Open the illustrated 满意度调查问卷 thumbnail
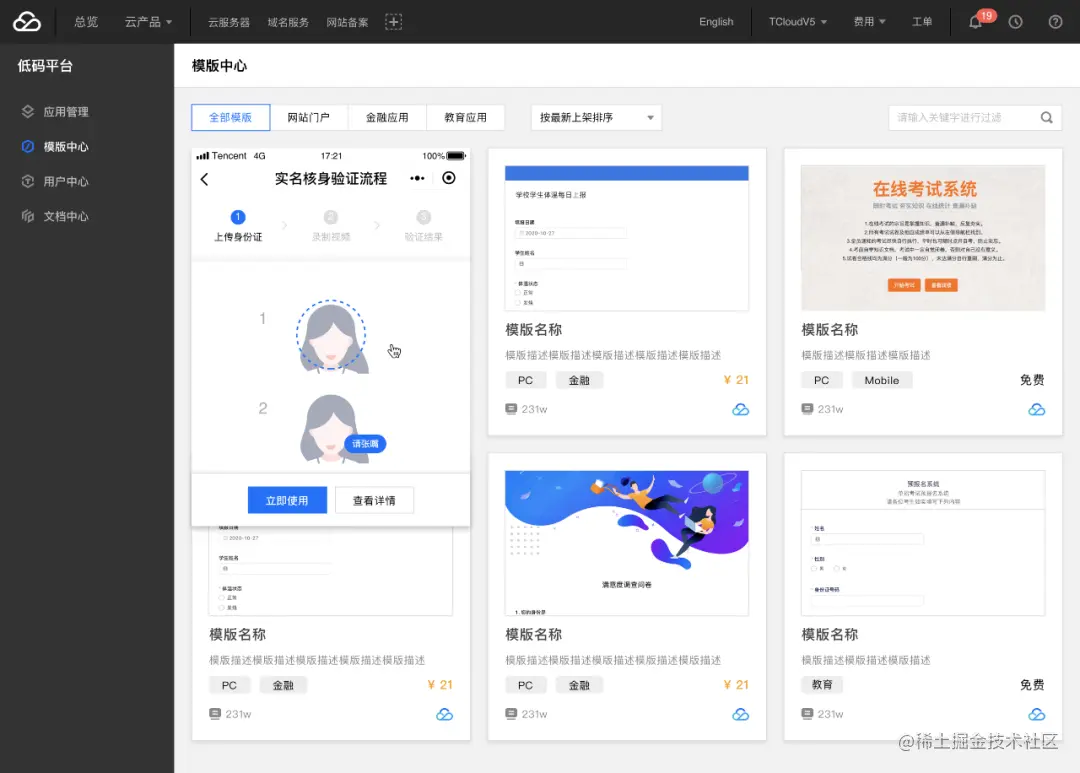This screenshot has height=773, width=1080. point(627,543)
